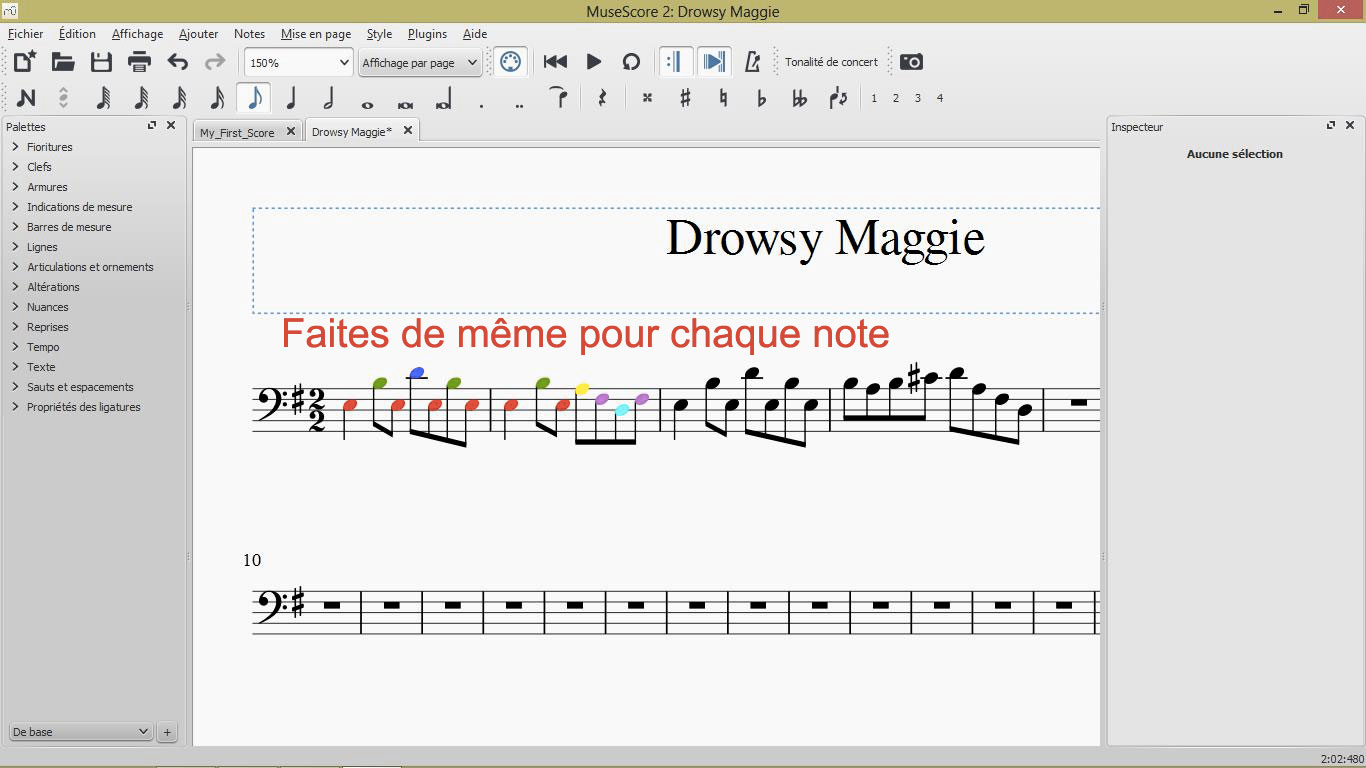Open the Plugins menu
Viewport: 1366px width, 768px height.
coord(427,34)
